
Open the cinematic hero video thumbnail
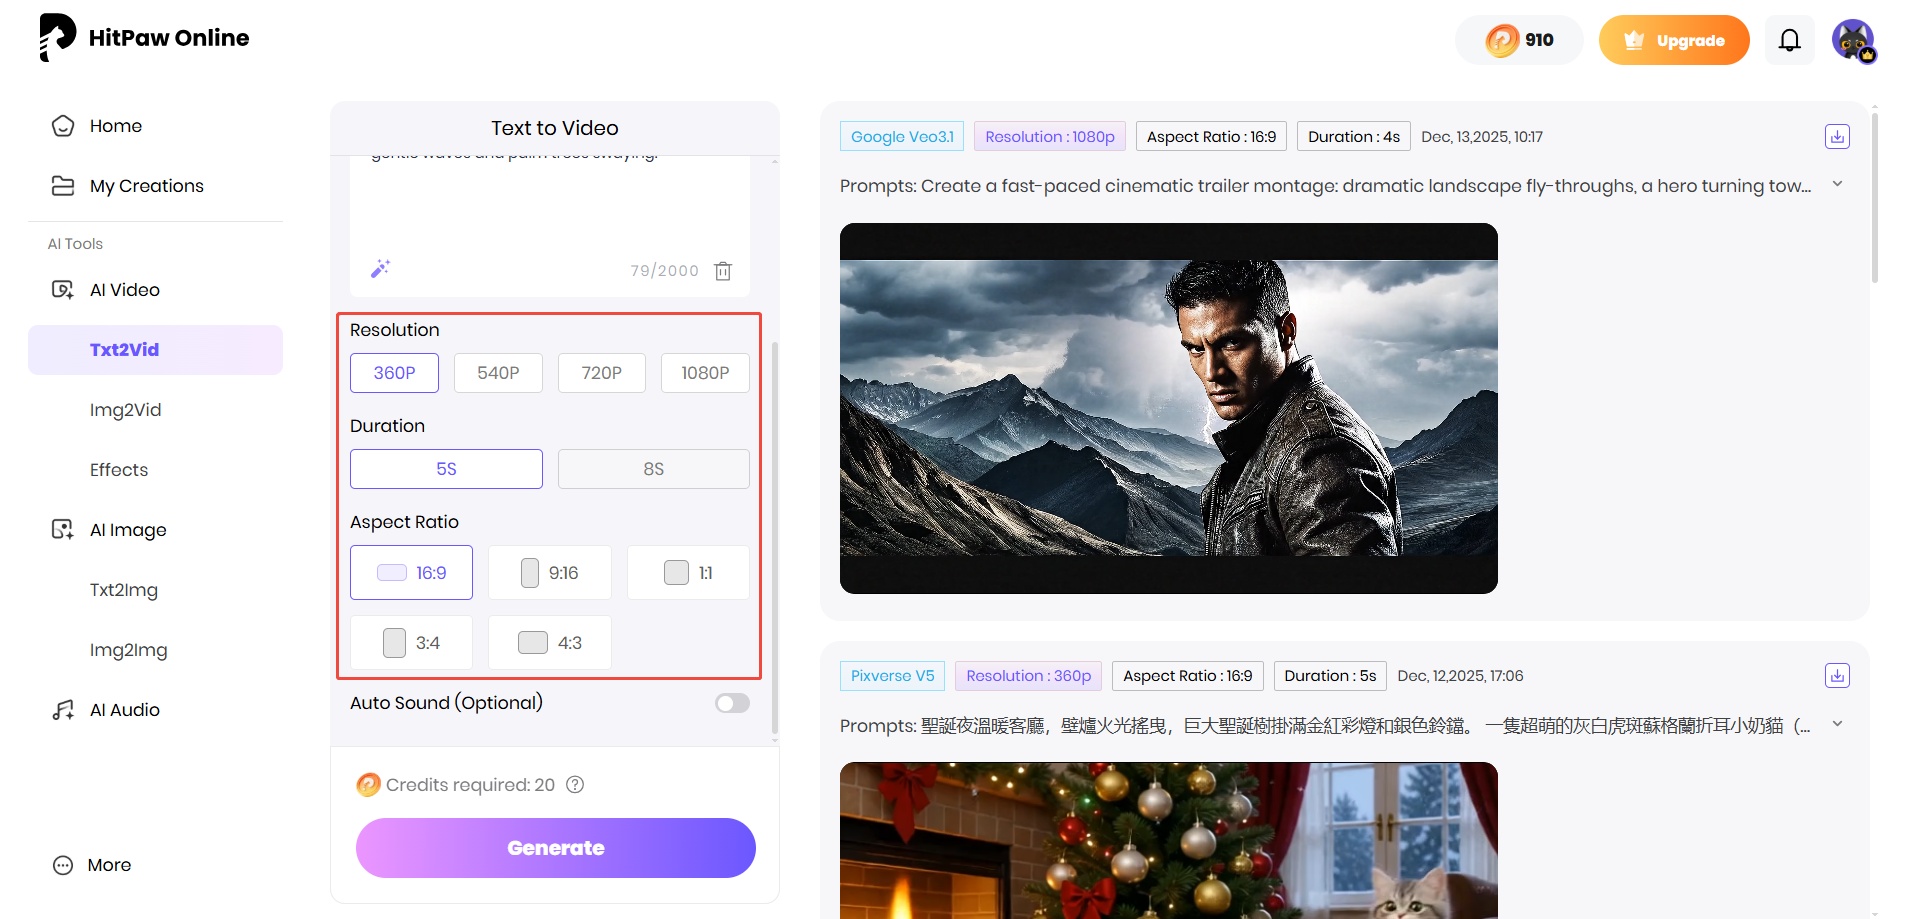pyautogui.click(x=1168, y=408)
